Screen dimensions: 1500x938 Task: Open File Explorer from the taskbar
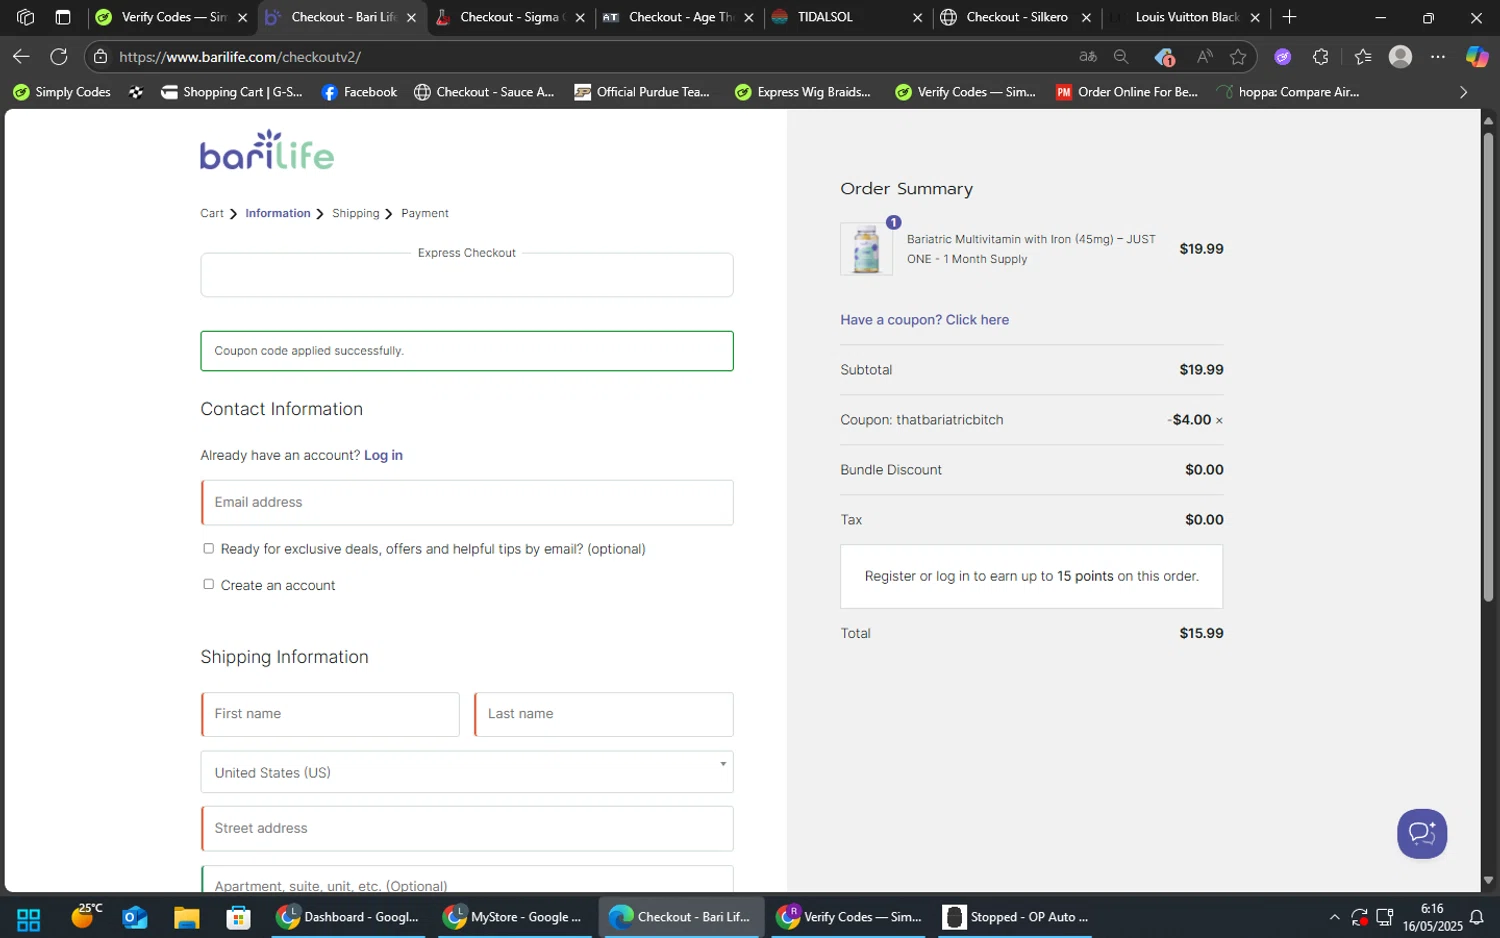(x=186, y=918)
